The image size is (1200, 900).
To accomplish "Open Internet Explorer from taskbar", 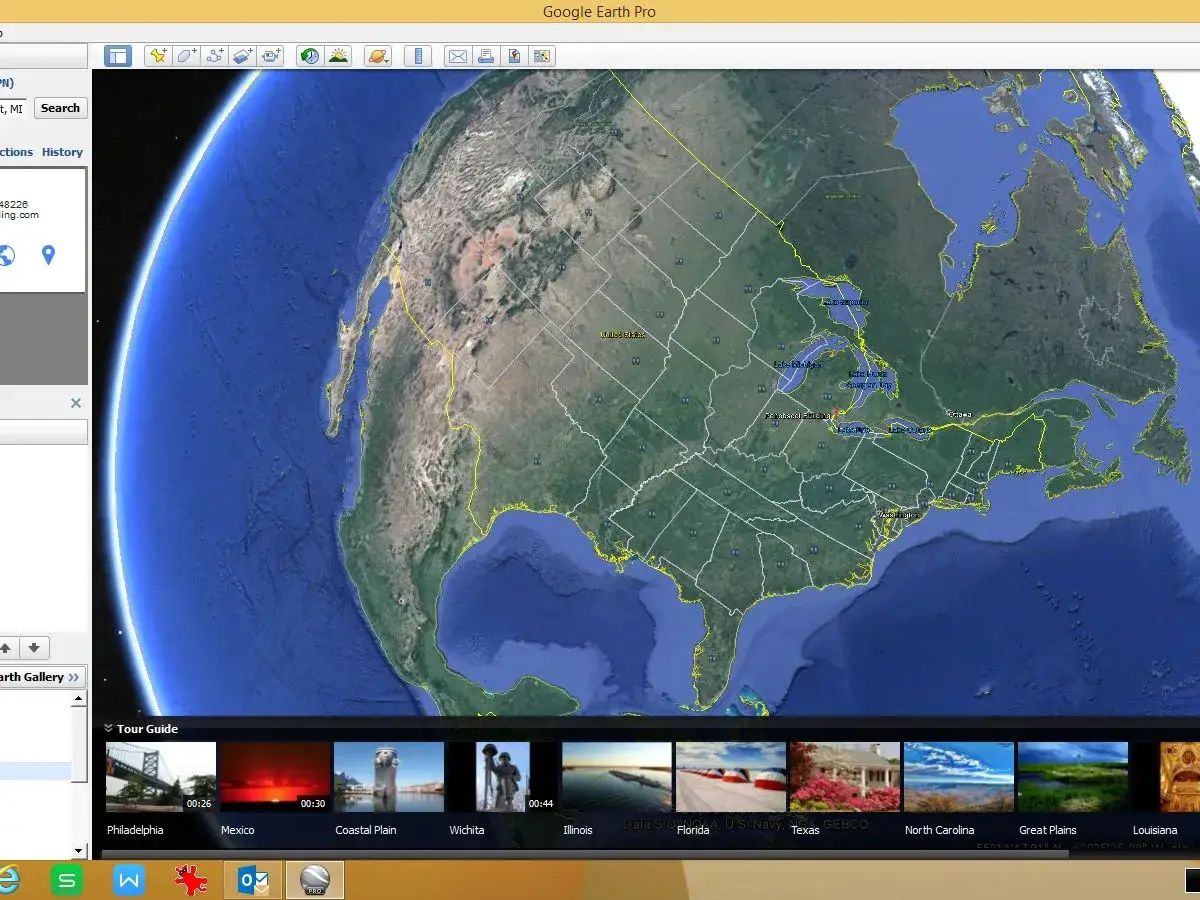I will [x=7, y=880].
